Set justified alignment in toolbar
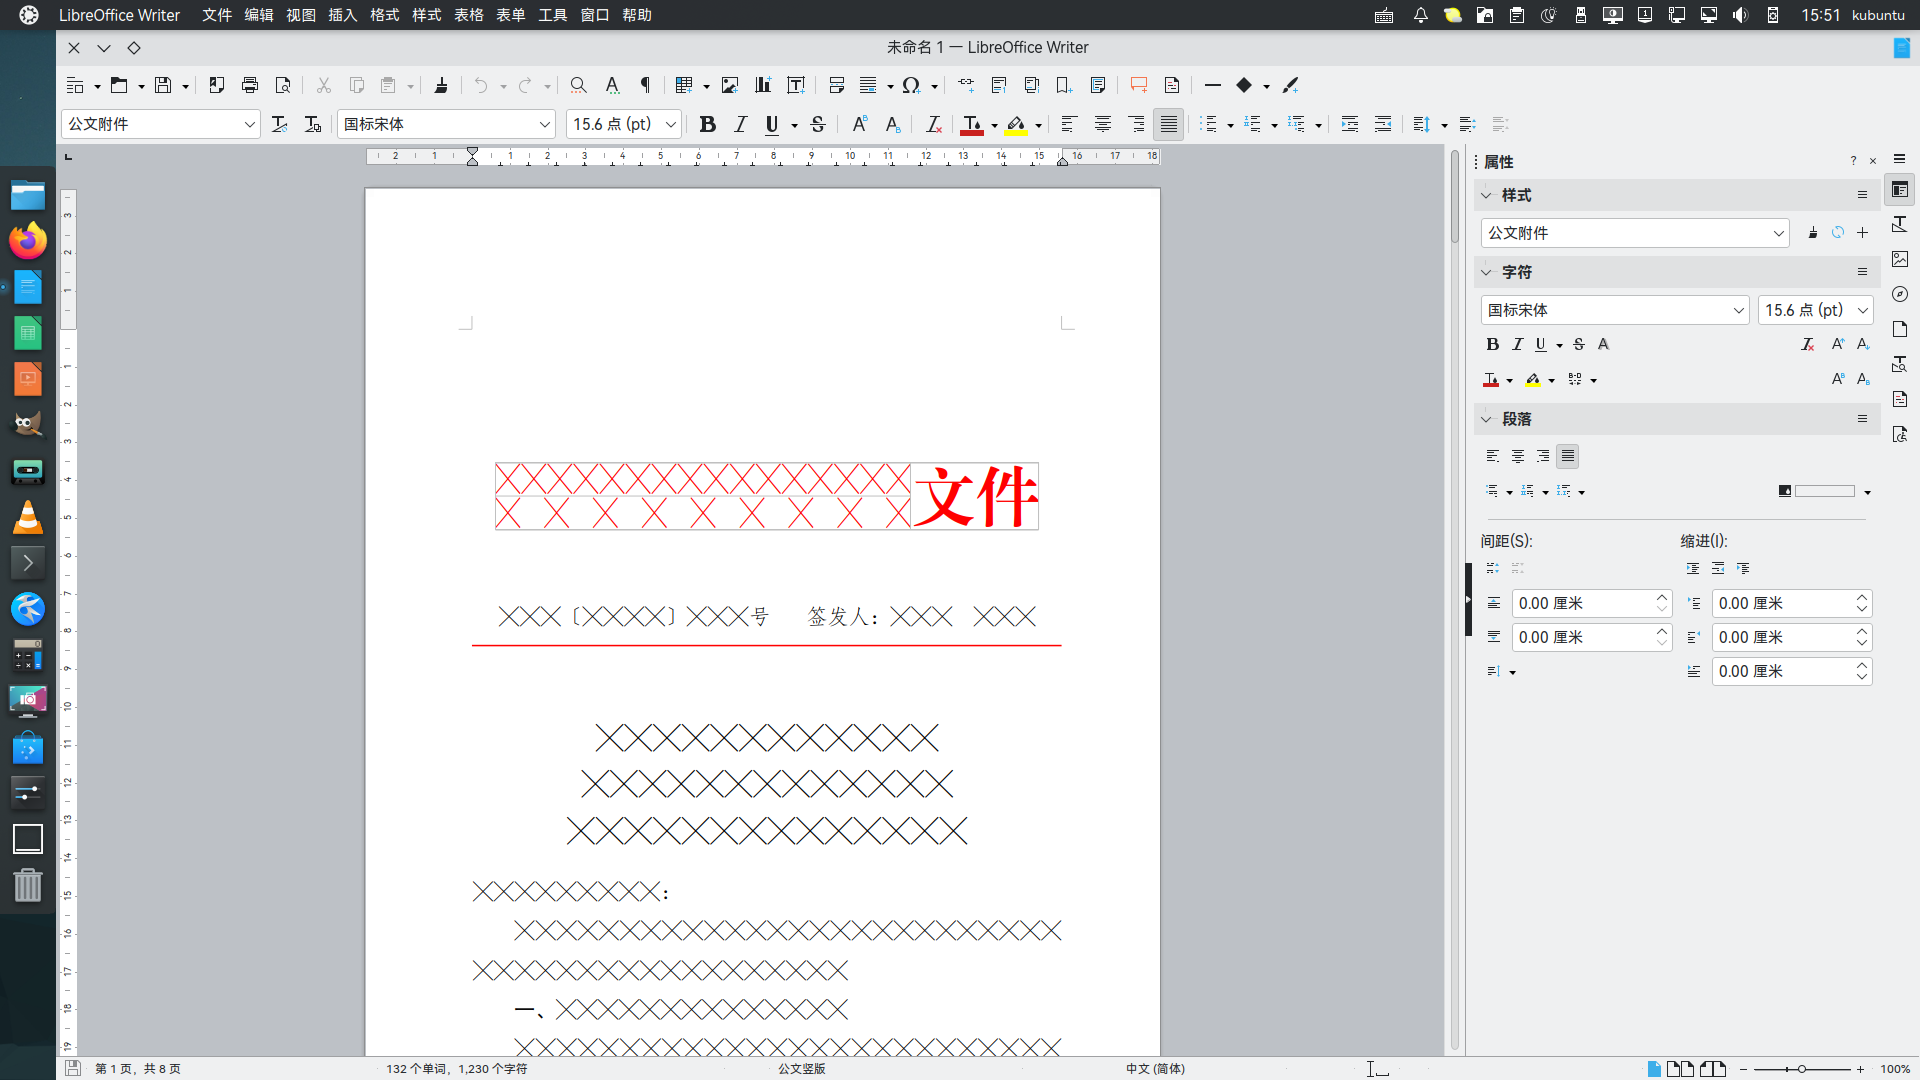This screenshot has width=1920, height=1080. (x=1168, y=124)
